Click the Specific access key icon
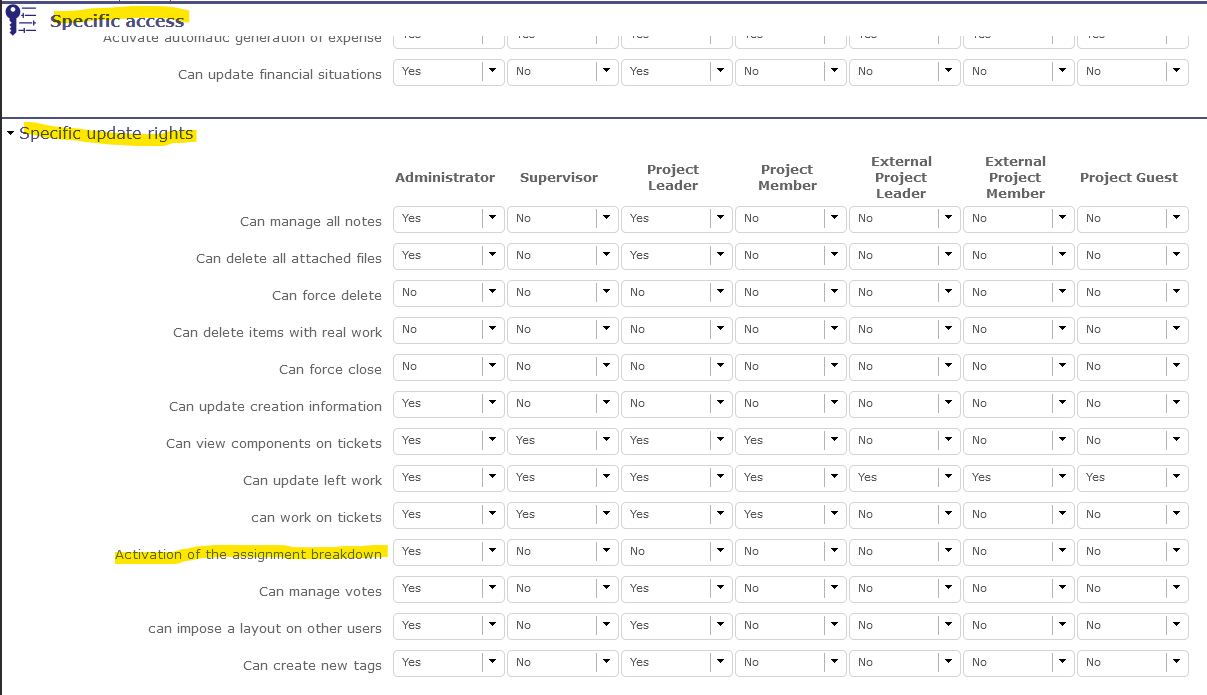The height and width of the screenshot is (695, 1207). [21, 20]
